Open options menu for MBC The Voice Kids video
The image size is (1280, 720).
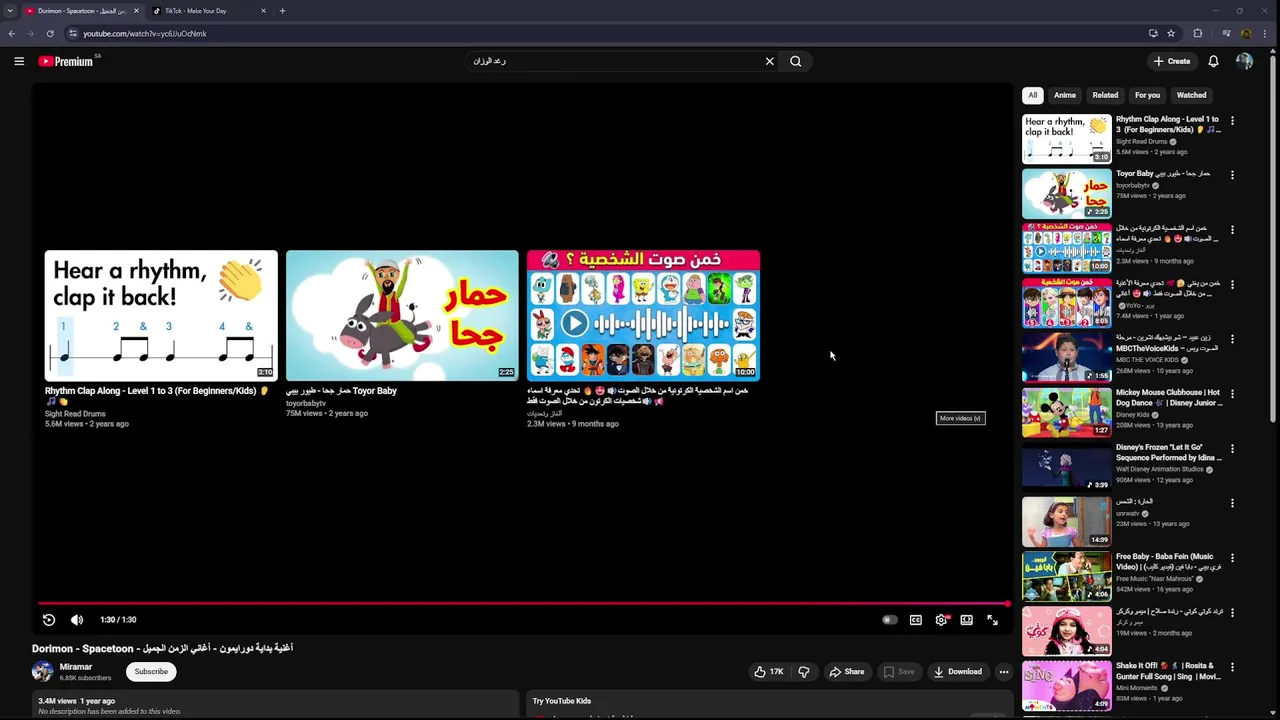[x=1232, y=339]
